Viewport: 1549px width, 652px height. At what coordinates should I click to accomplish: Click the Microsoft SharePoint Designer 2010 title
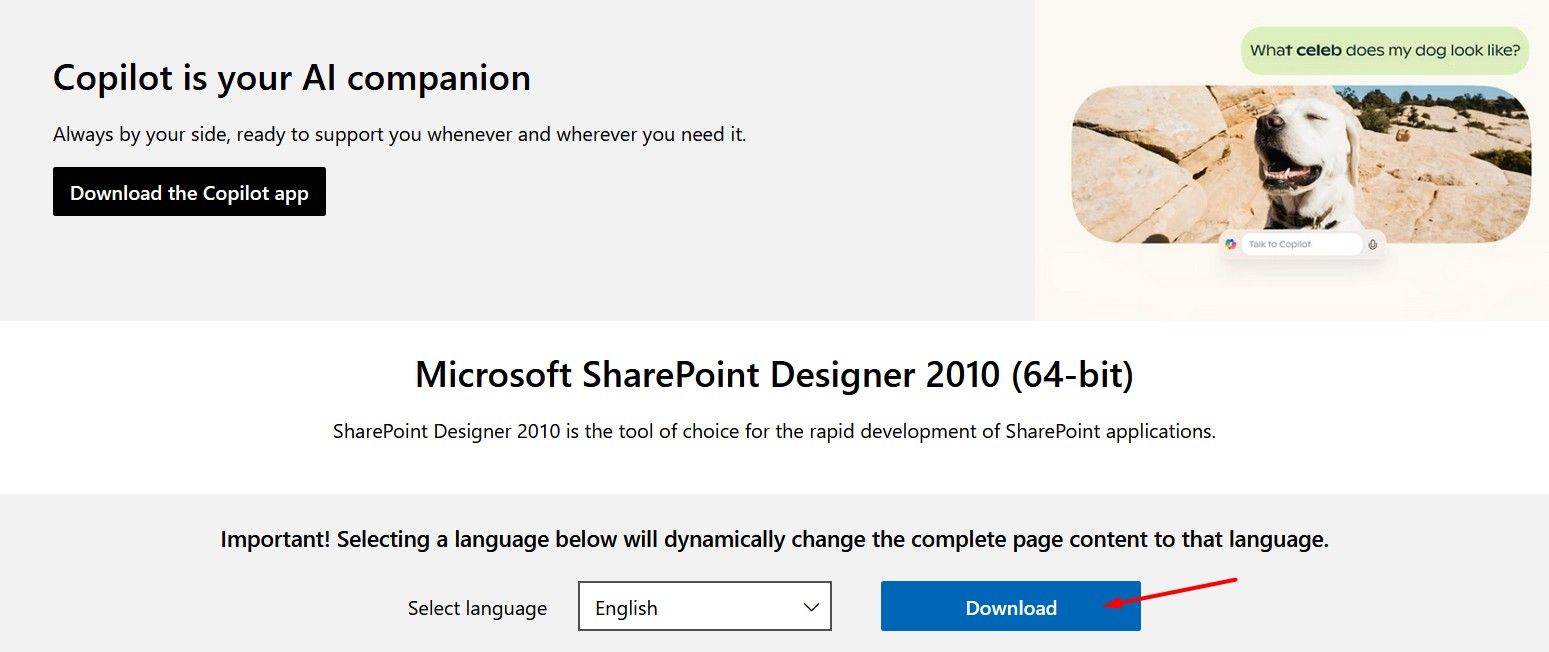tap(774, 375)
